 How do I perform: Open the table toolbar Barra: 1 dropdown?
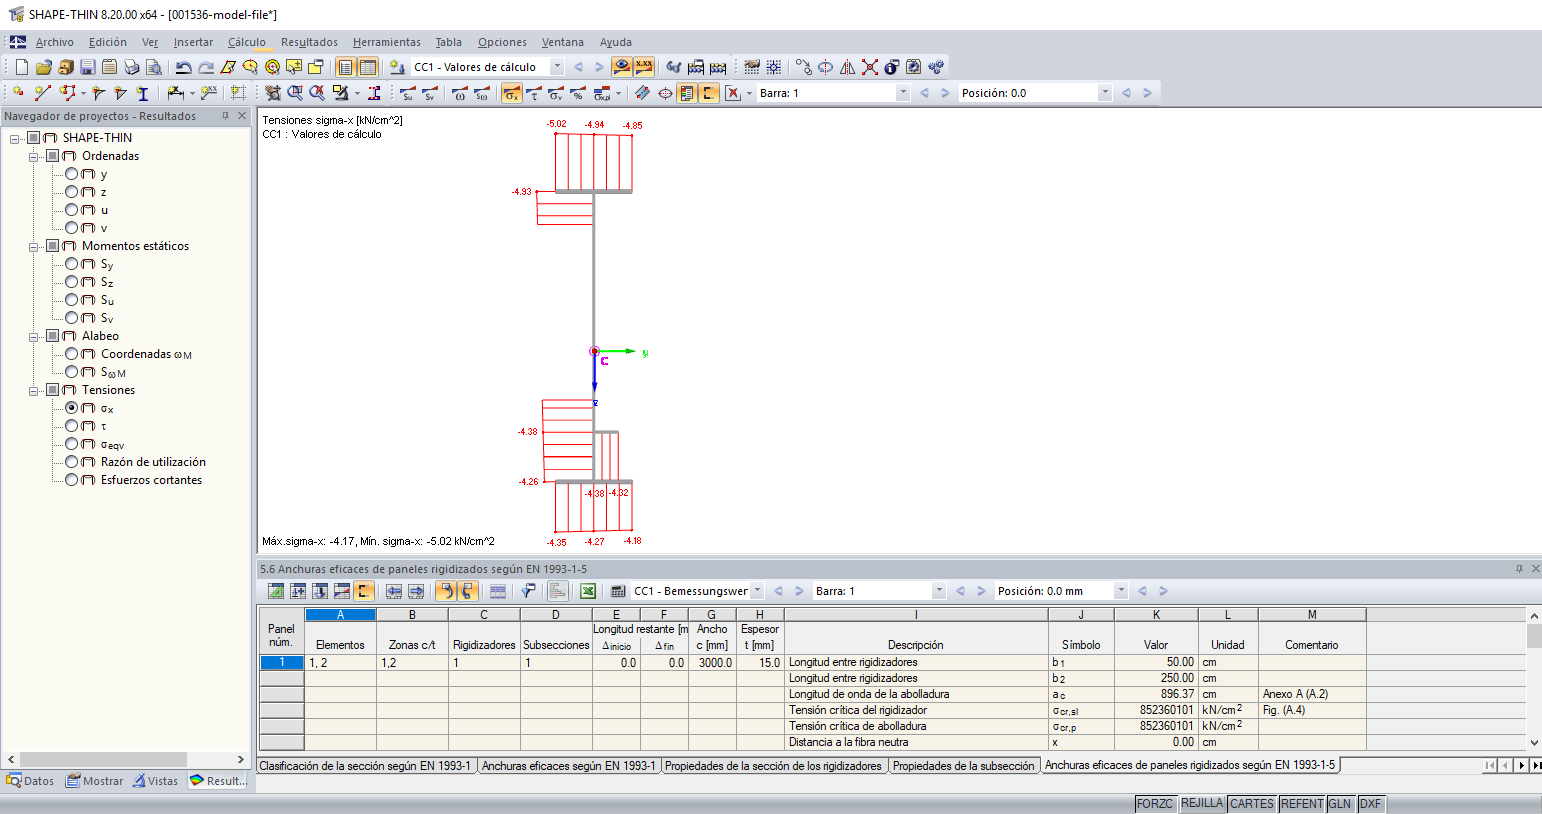tap(938, 591)
